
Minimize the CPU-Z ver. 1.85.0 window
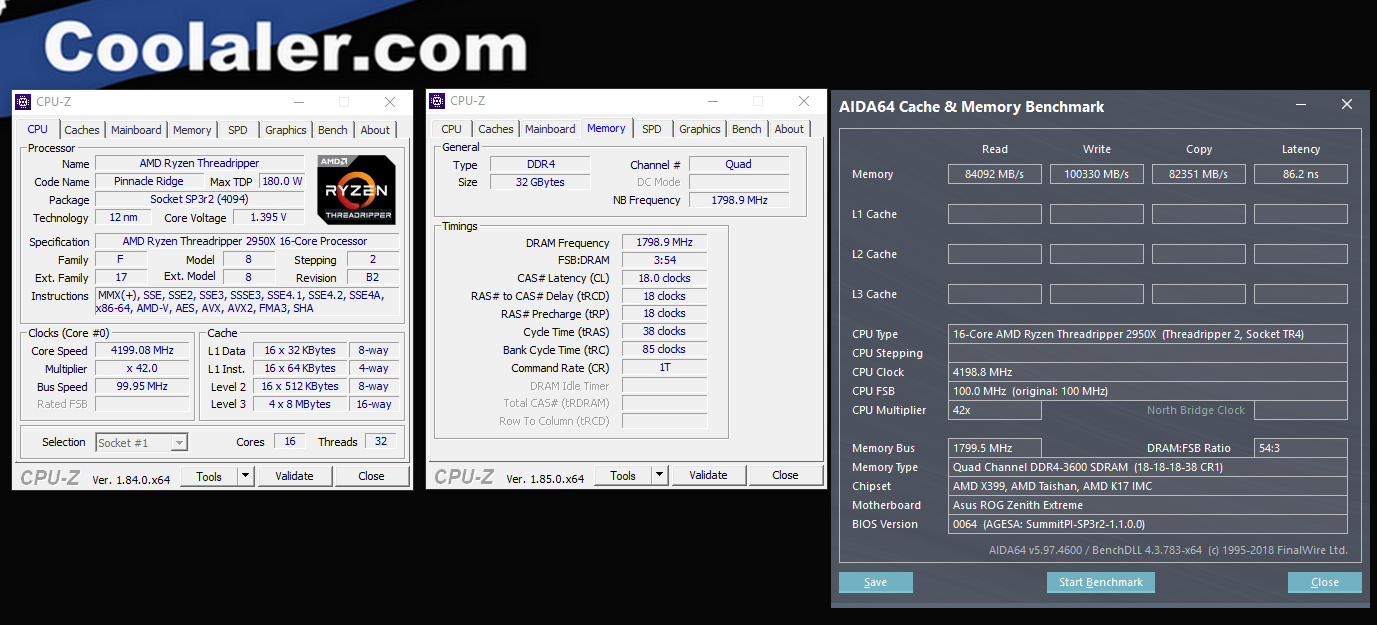point(712,101)
